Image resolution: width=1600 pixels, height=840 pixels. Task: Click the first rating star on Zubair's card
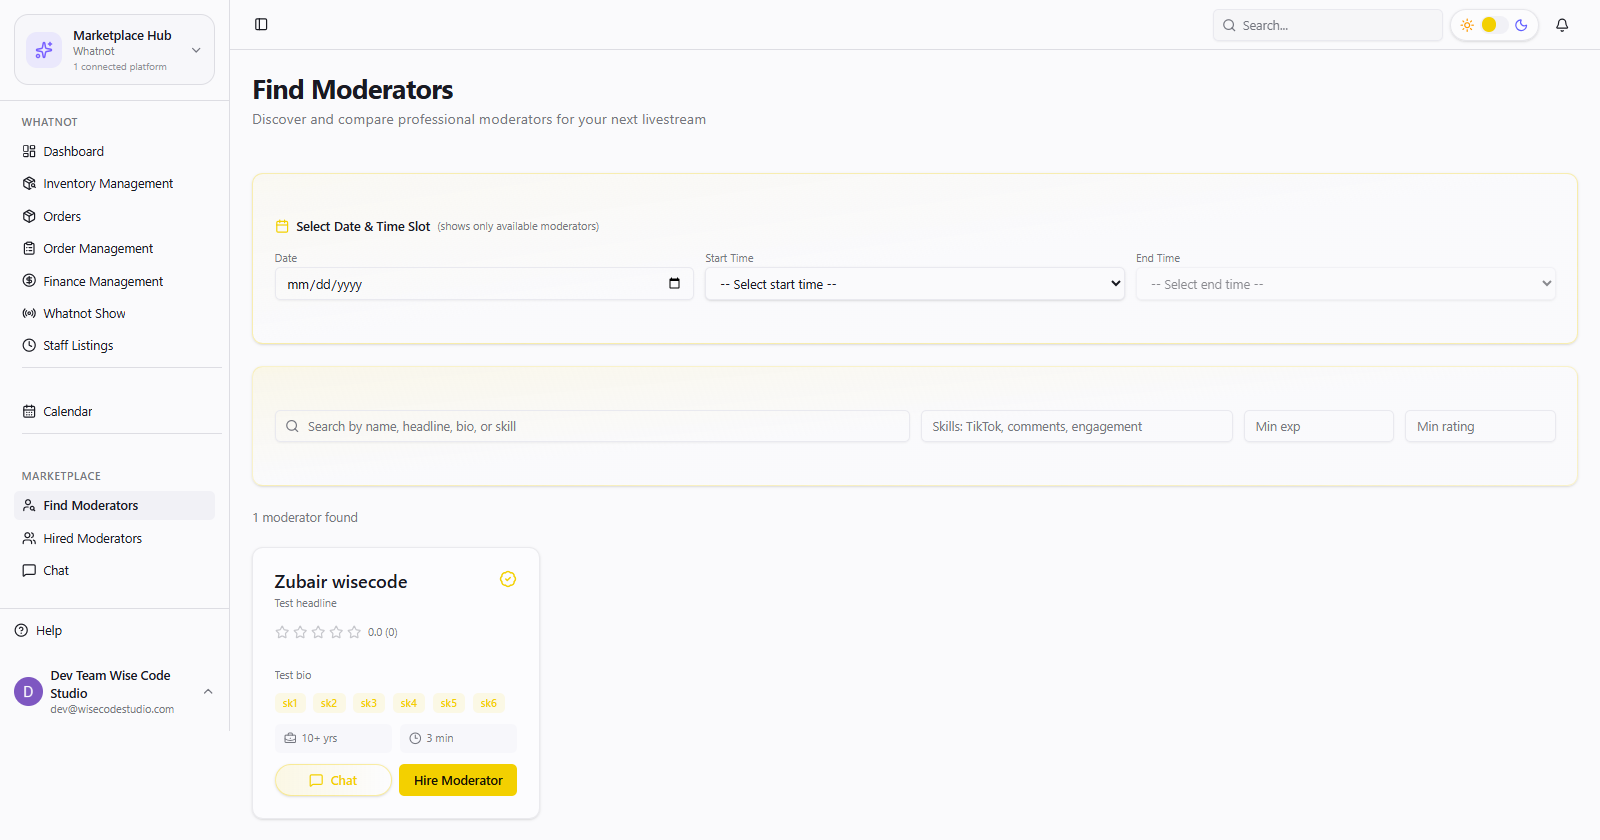point(282,632)
